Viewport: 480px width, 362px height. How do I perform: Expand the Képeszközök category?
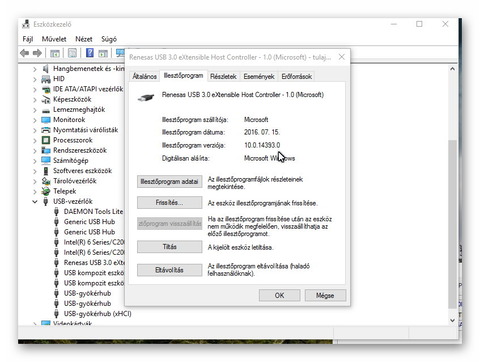click(x=35, y=100)
